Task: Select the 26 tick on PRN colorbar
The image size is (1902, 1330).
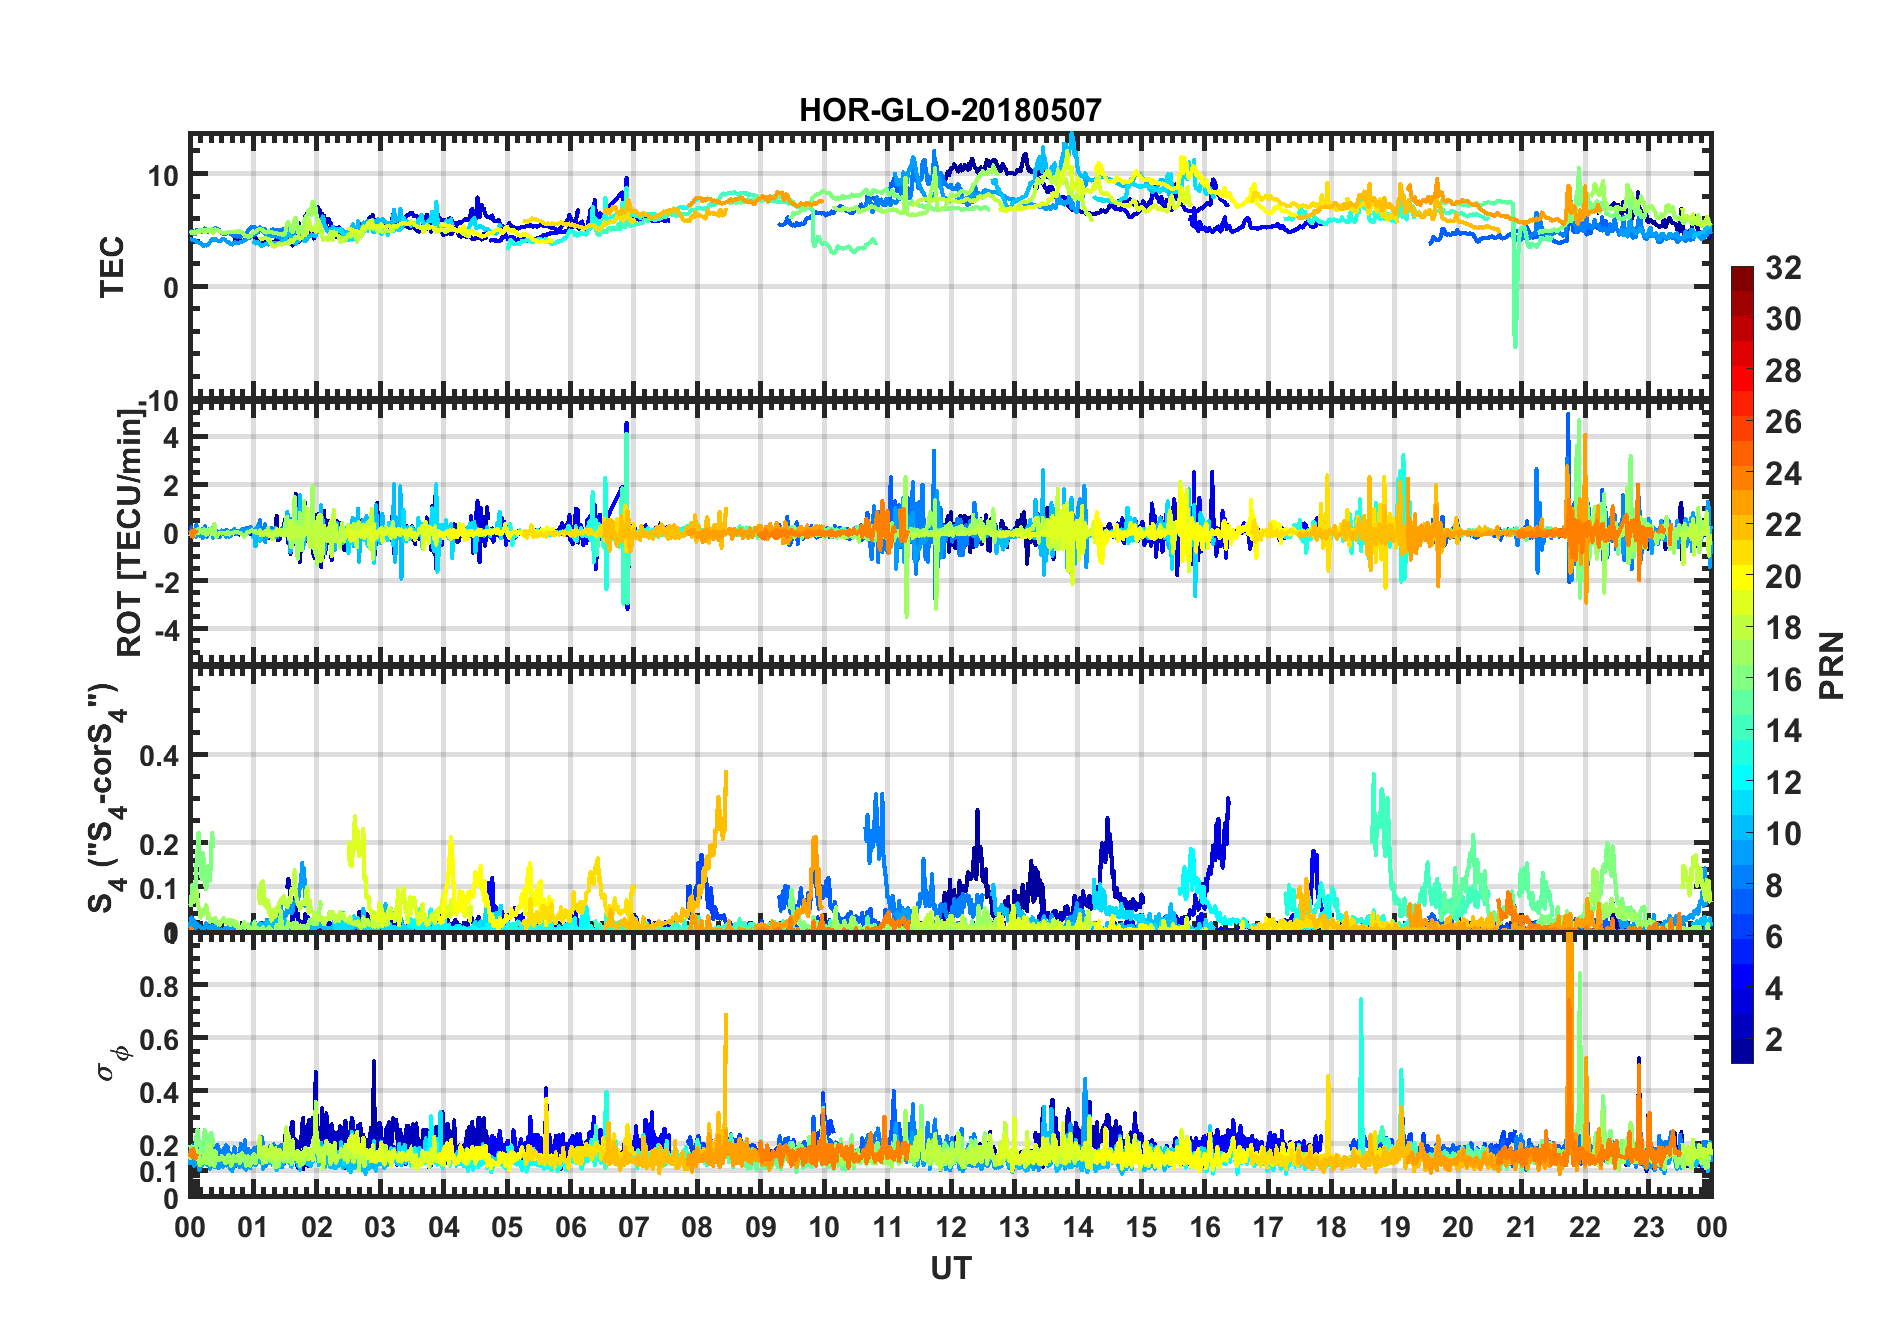Action: (1784, 422)
